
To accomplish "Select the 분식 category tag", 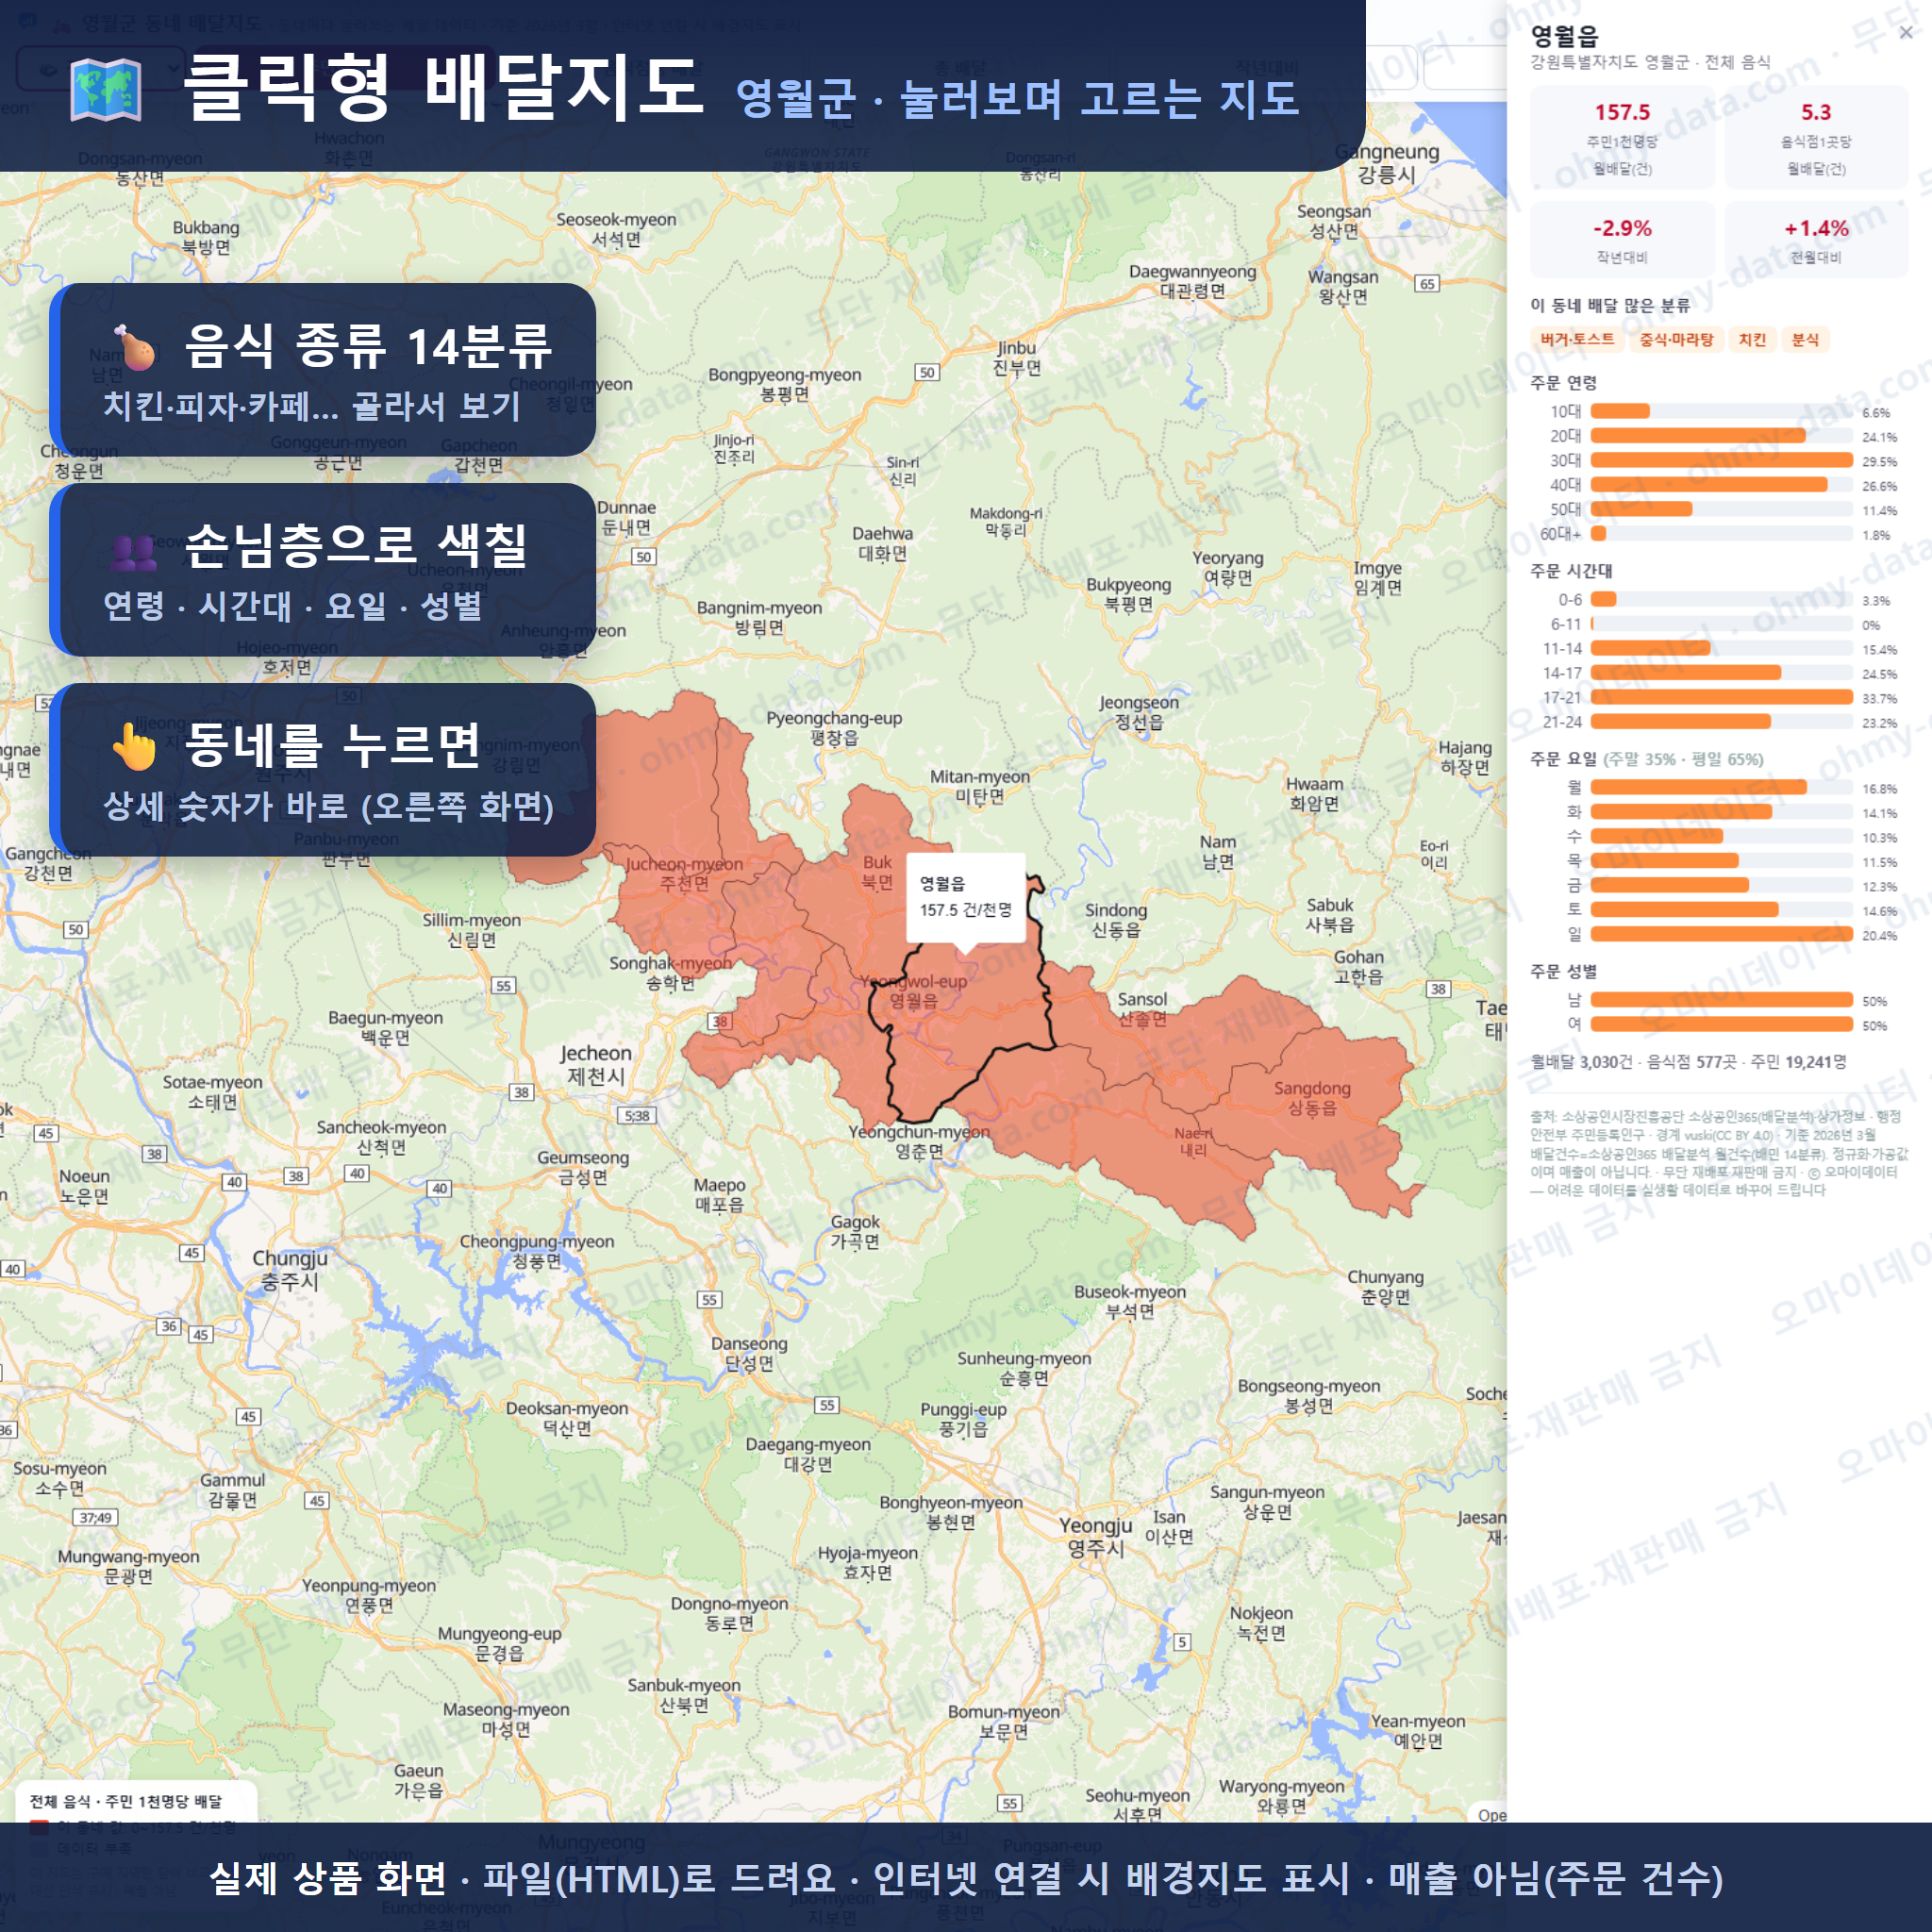I will [1805, 340].
